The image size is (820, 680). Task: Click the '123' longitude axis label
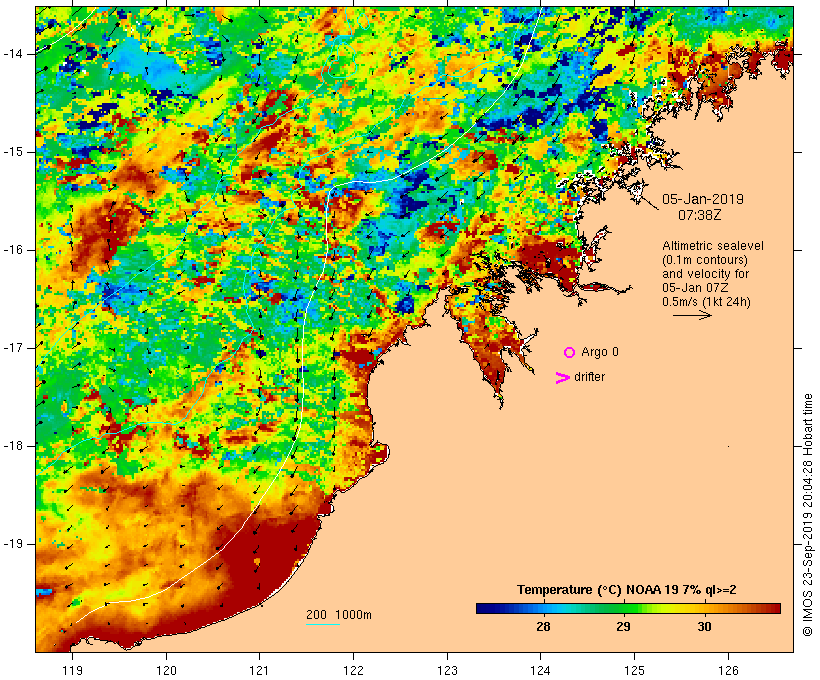click(447, 670)
